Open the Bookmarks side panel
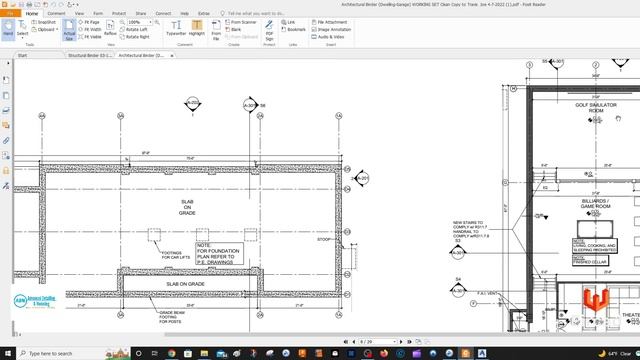The height and width of the screenshot is (360, 640). [6, 80]
